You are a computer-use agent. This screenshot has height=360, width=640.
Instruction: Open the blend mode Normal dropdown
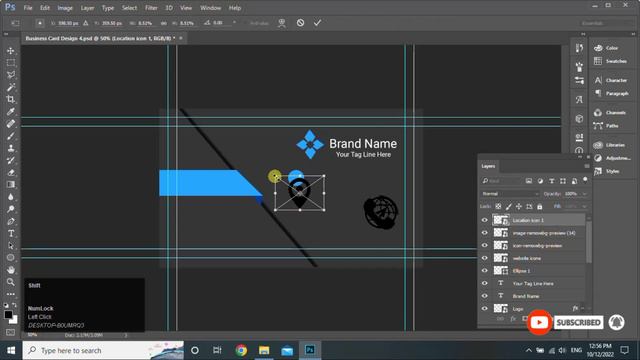point(510,194)
